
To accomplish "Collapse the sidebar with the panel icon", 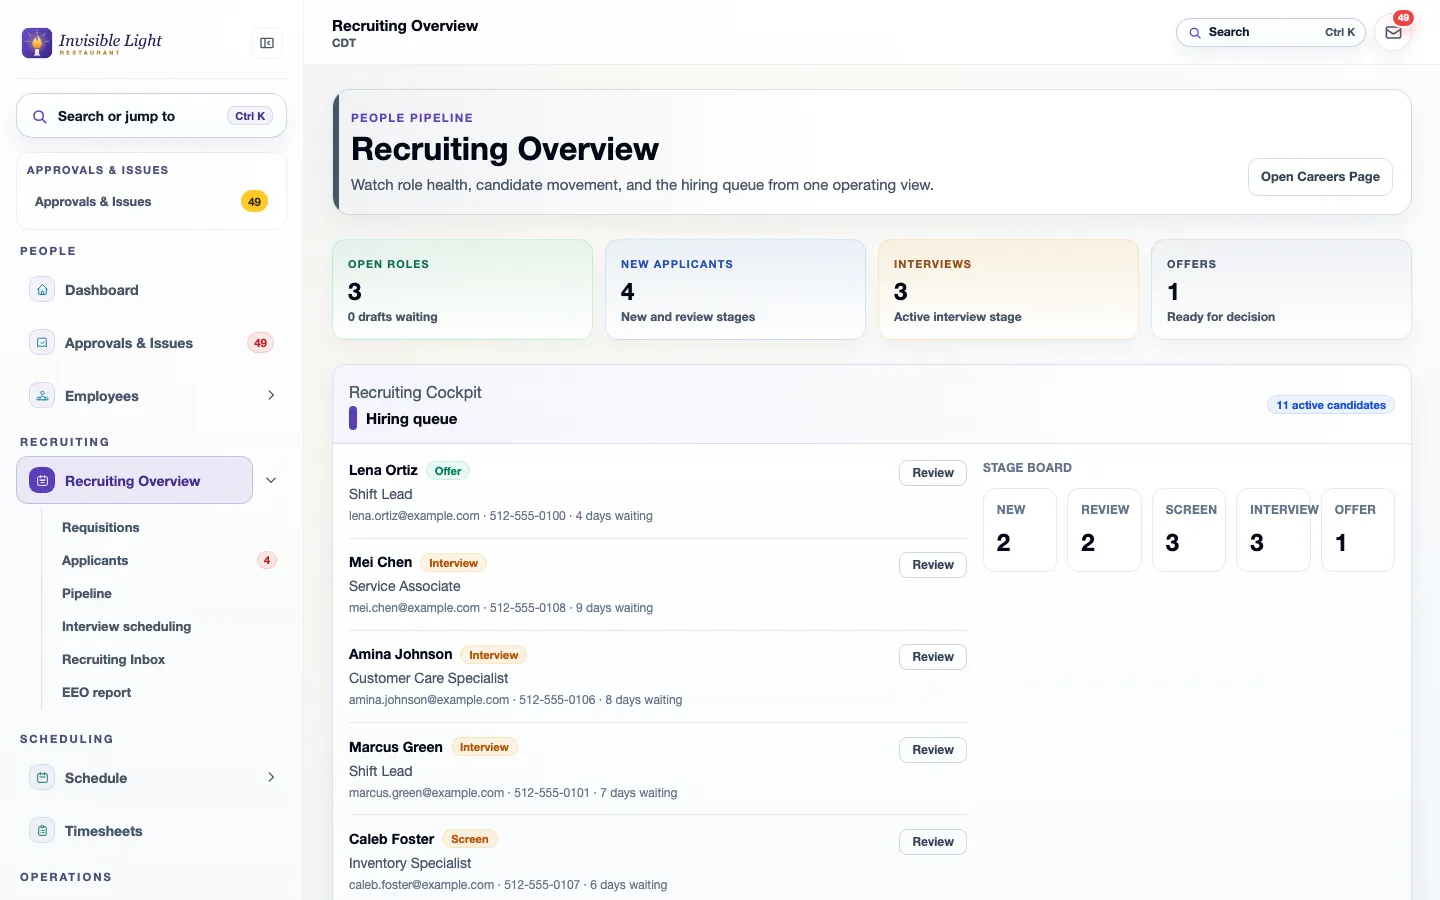I will (x=267, y=43).
